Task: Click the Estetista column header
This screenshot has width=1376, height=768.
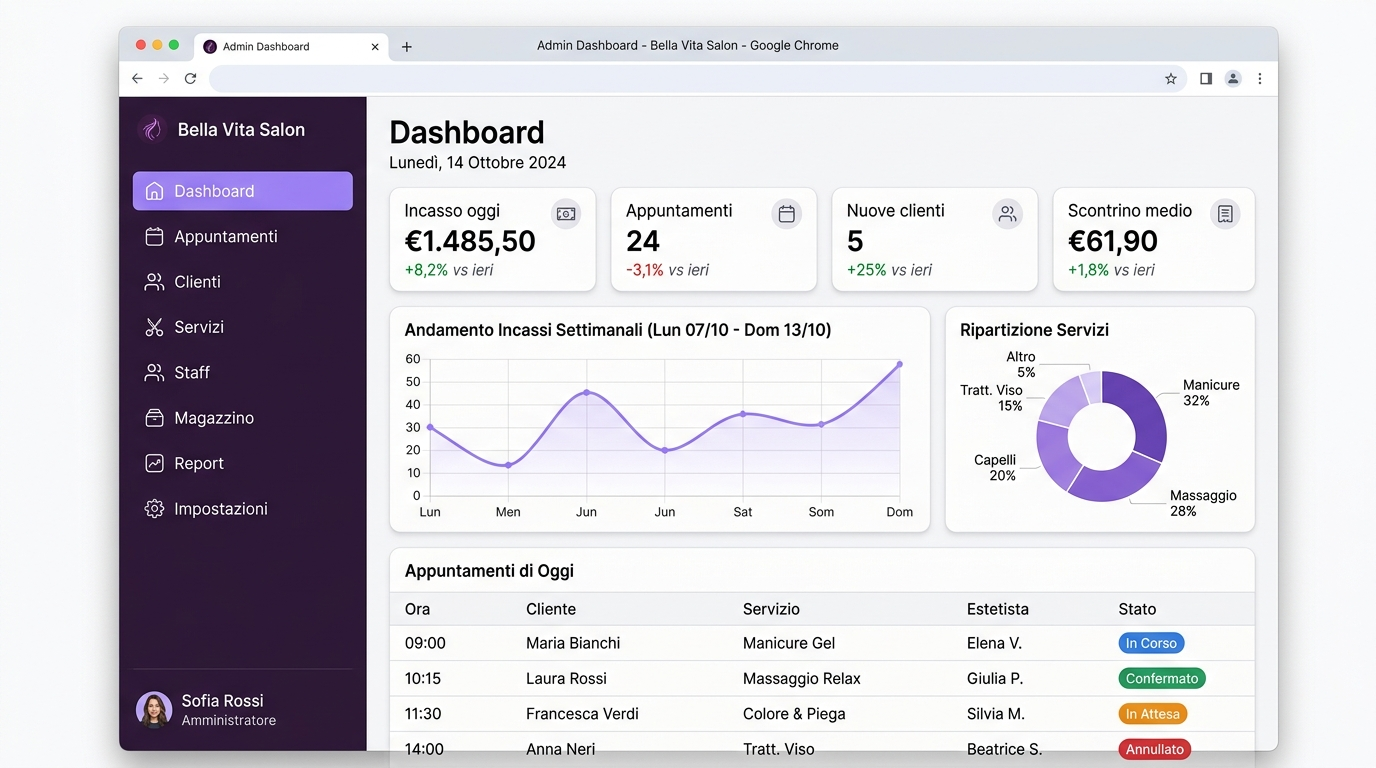Action: pyautogui.click(x=998, y=609)
